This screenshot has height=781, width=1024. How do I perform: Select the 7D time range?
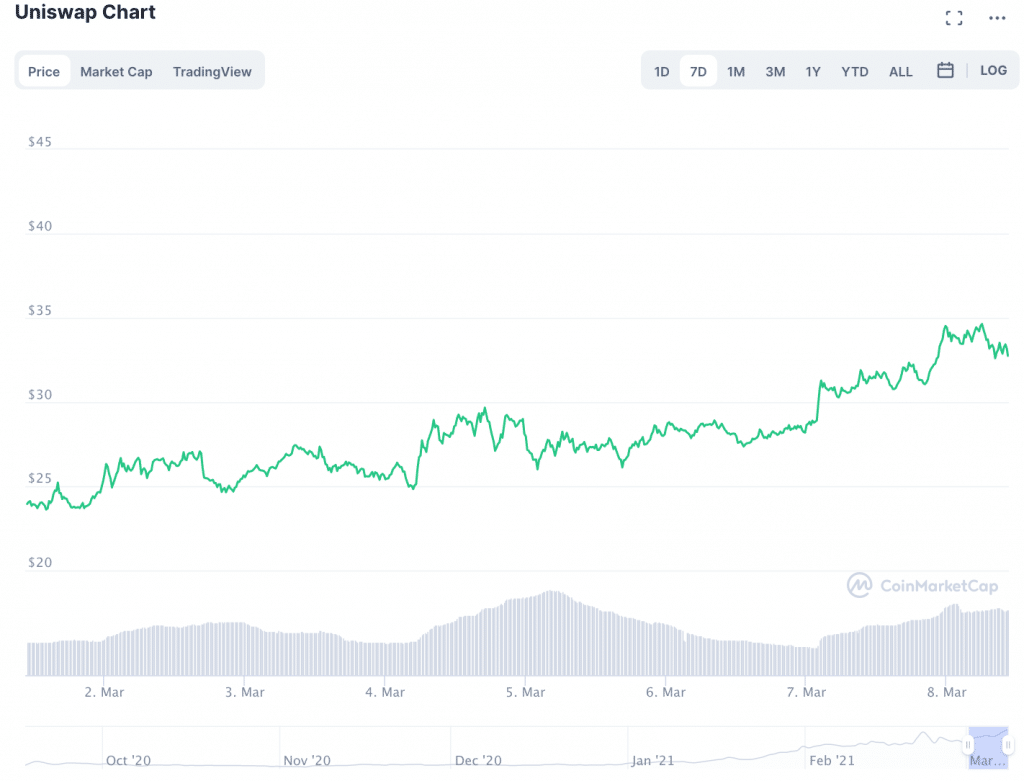[x=698, y=72]
